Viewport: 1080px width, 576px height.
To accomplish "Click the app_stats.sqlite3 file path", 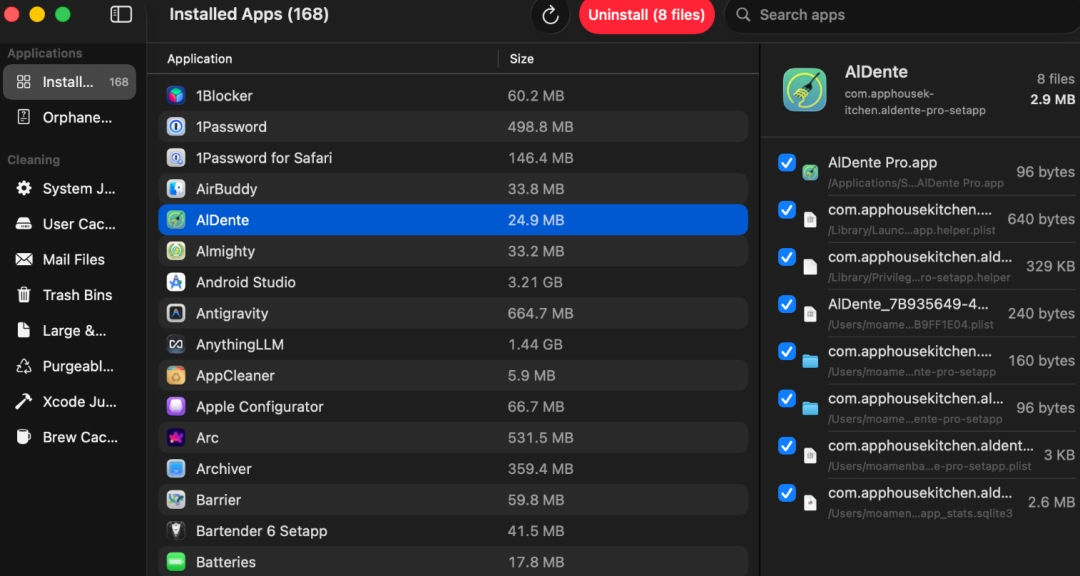I will (x=920, y=513).
